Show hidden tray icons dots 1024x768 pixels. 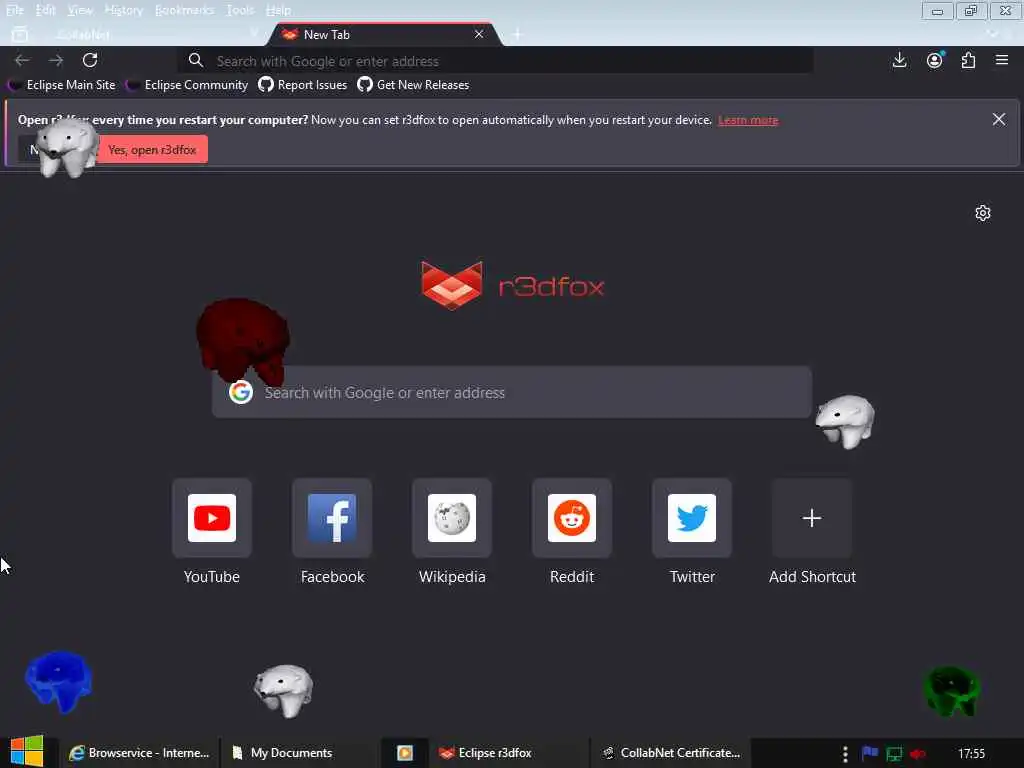point(845,754)
